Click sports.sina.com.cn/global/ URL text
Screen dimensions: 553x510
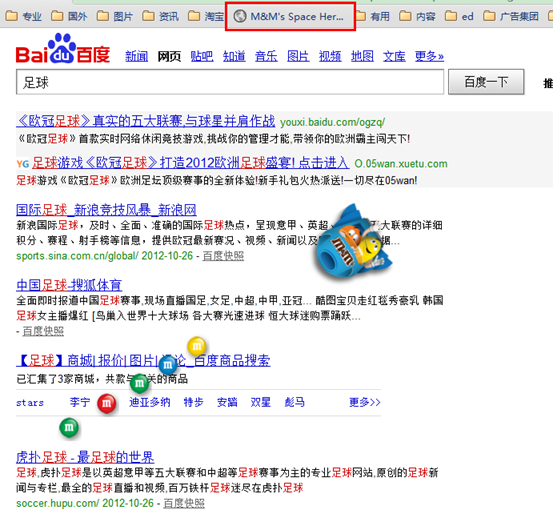pyautogui.click(x=77, y=256)
